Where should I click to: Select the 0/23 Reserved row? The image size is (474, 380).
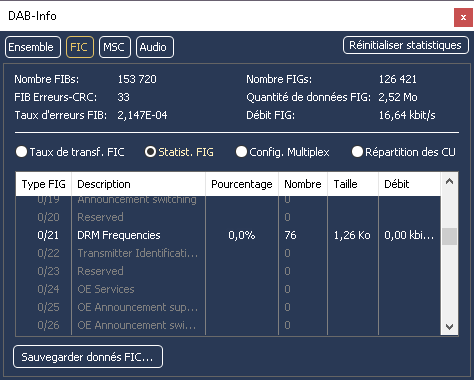point(228,271)
